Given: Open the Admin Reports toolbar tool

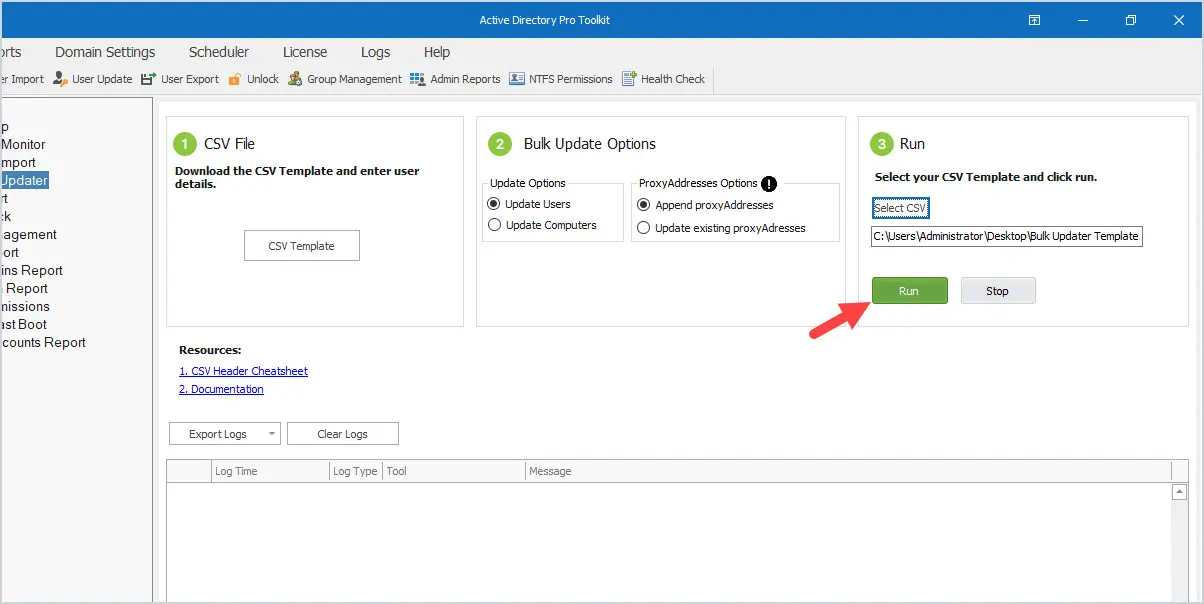Looking at the screenshot, I should coord(455,79).
